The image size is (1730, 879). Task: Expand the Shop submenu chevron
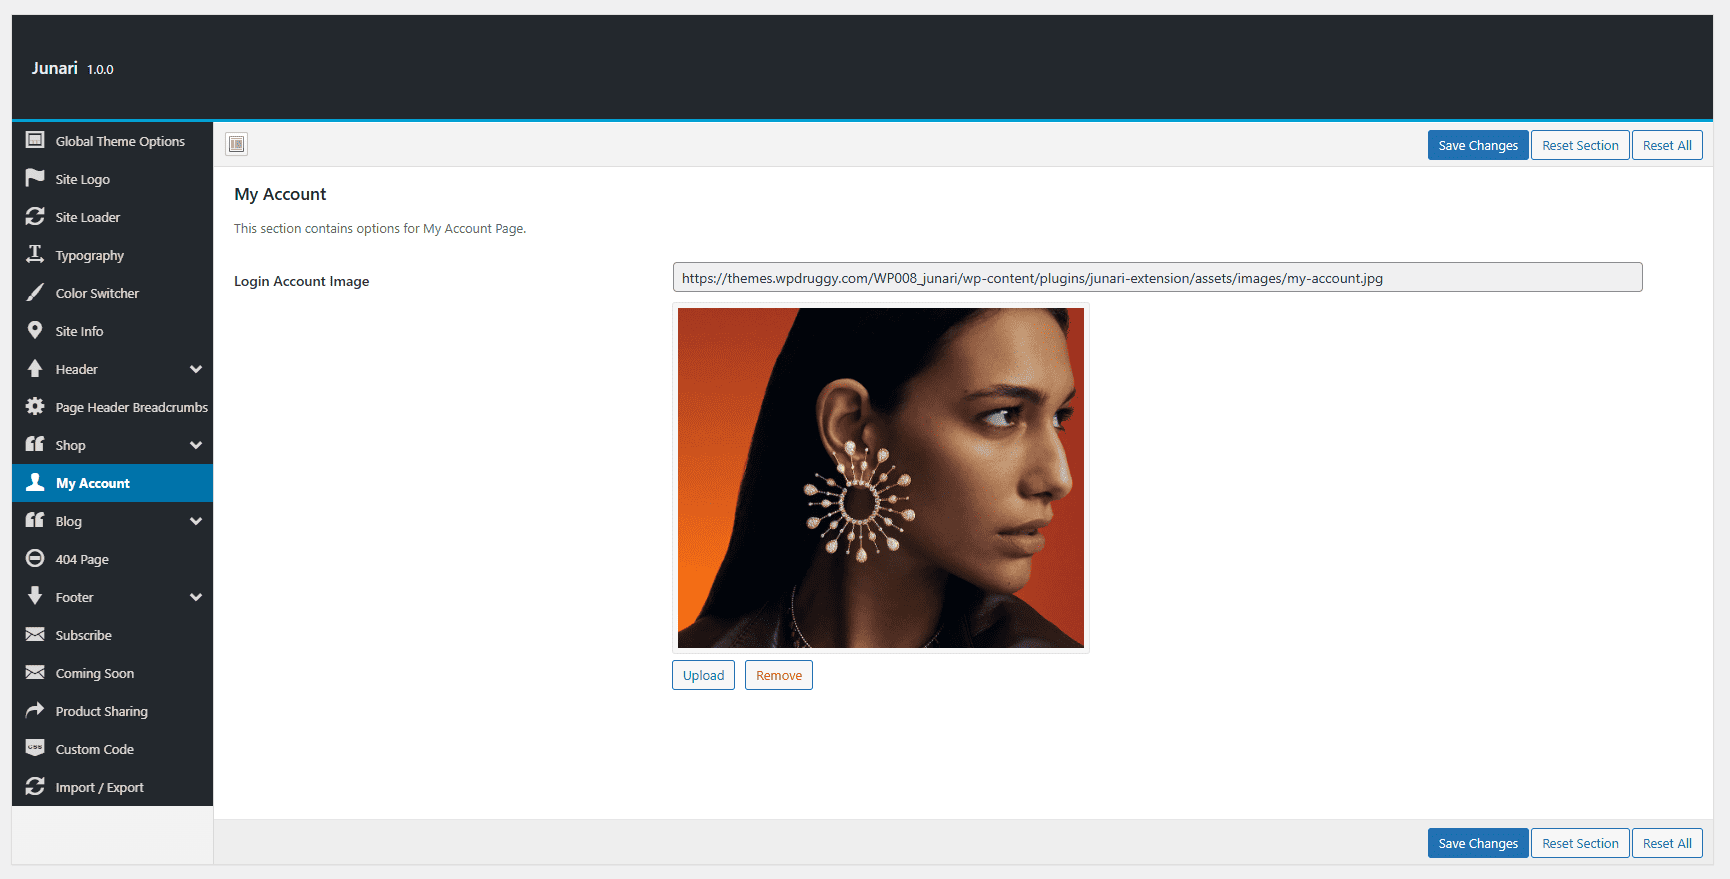[196, 445]
